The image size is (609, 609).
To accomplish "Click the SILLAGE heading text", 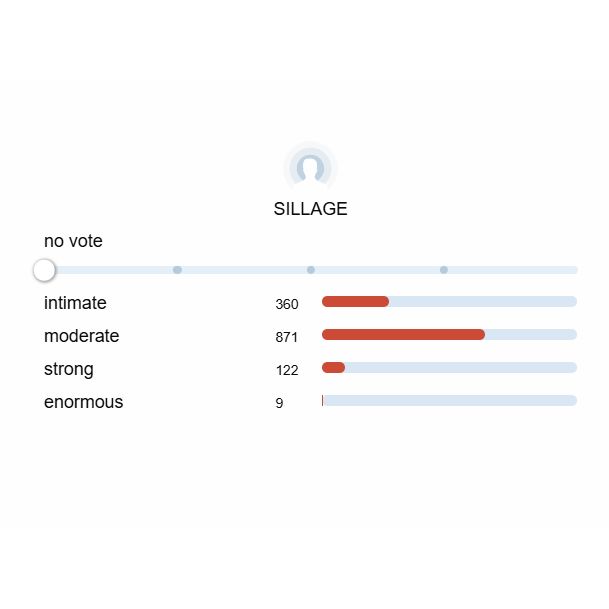I will pos(310,209).
